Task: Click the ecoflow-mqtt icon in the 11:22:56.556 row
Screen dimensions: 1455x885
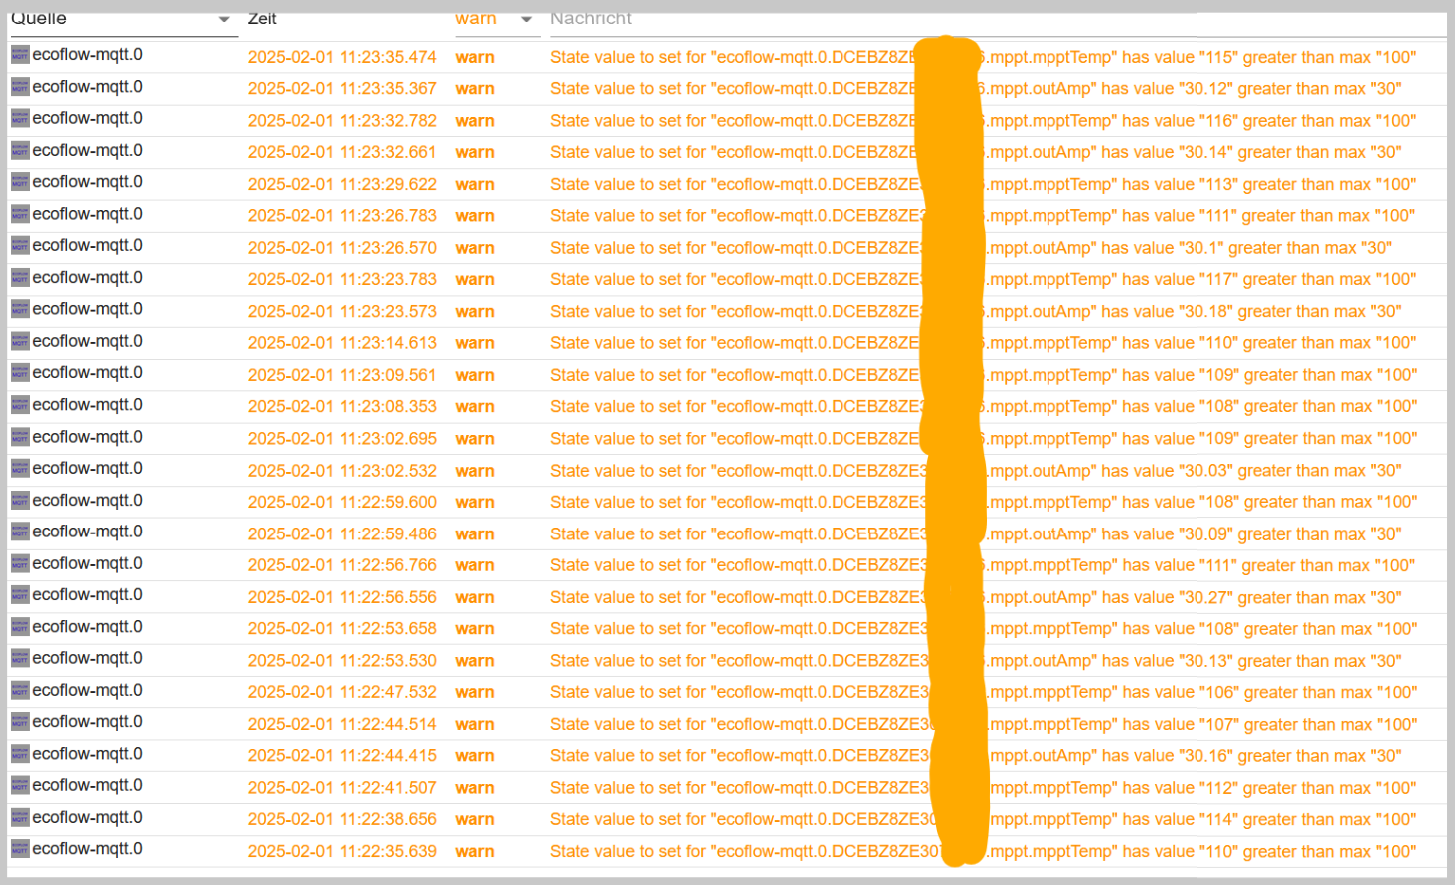Action: (x=20, y=595)
